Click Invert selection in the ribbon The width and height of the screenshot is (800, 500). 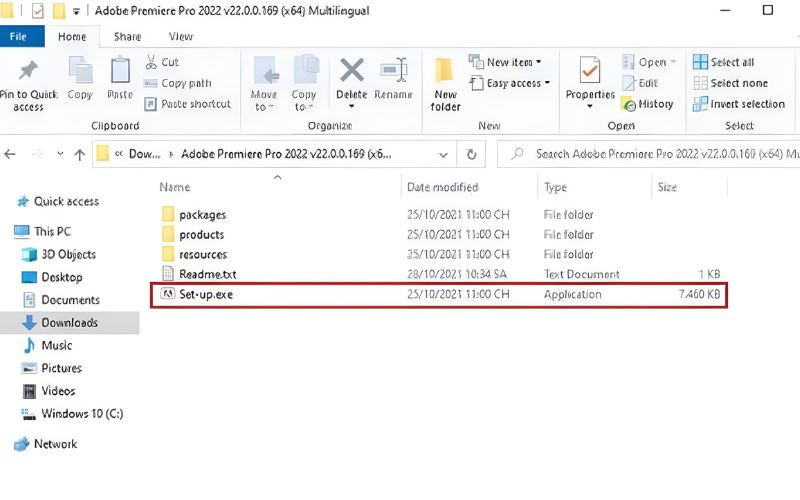739,104
